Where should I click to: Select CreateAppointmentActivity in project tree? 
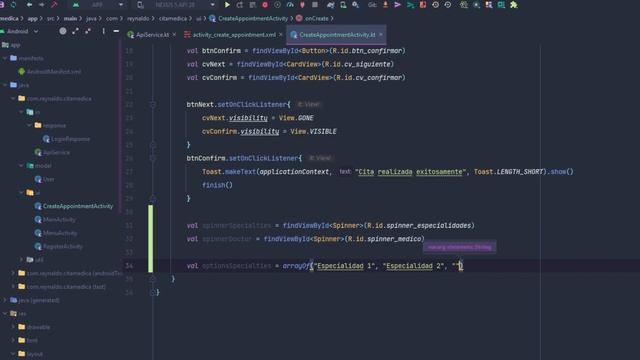point(74,206)
